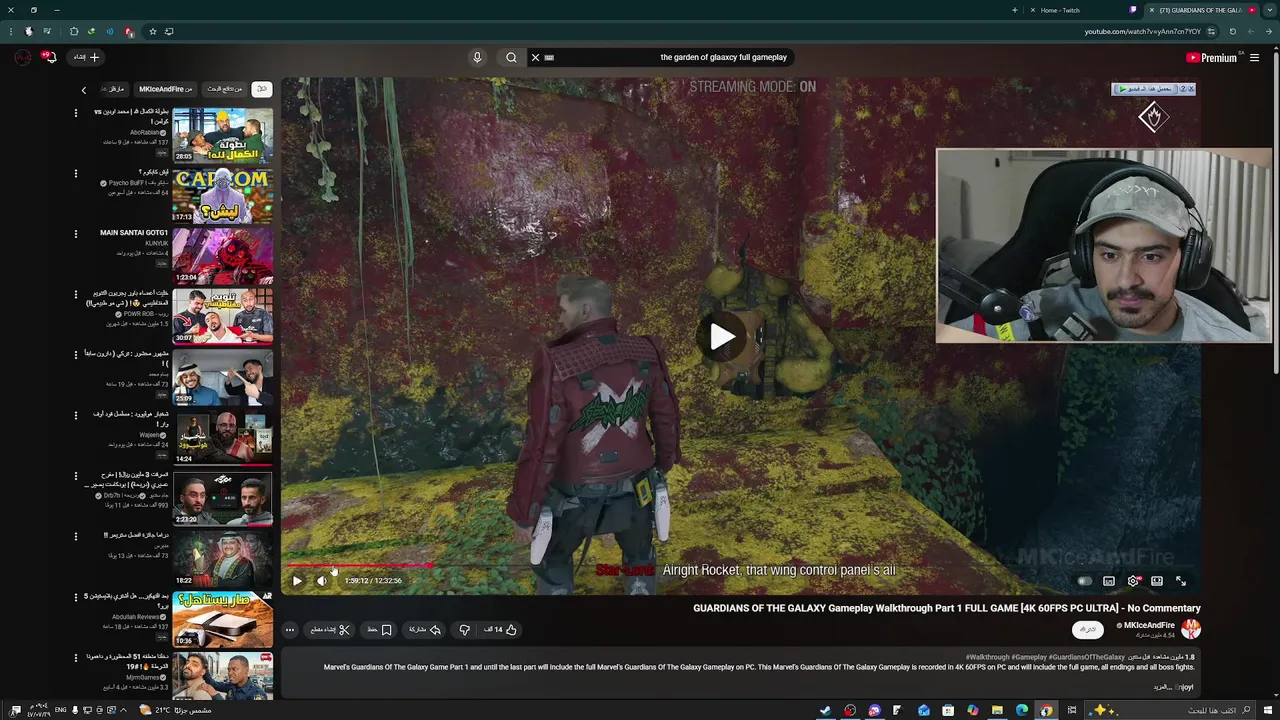Open more actions three-dot menu under video
Viewport: 1280px width, 720px height.
pos(290,630)
